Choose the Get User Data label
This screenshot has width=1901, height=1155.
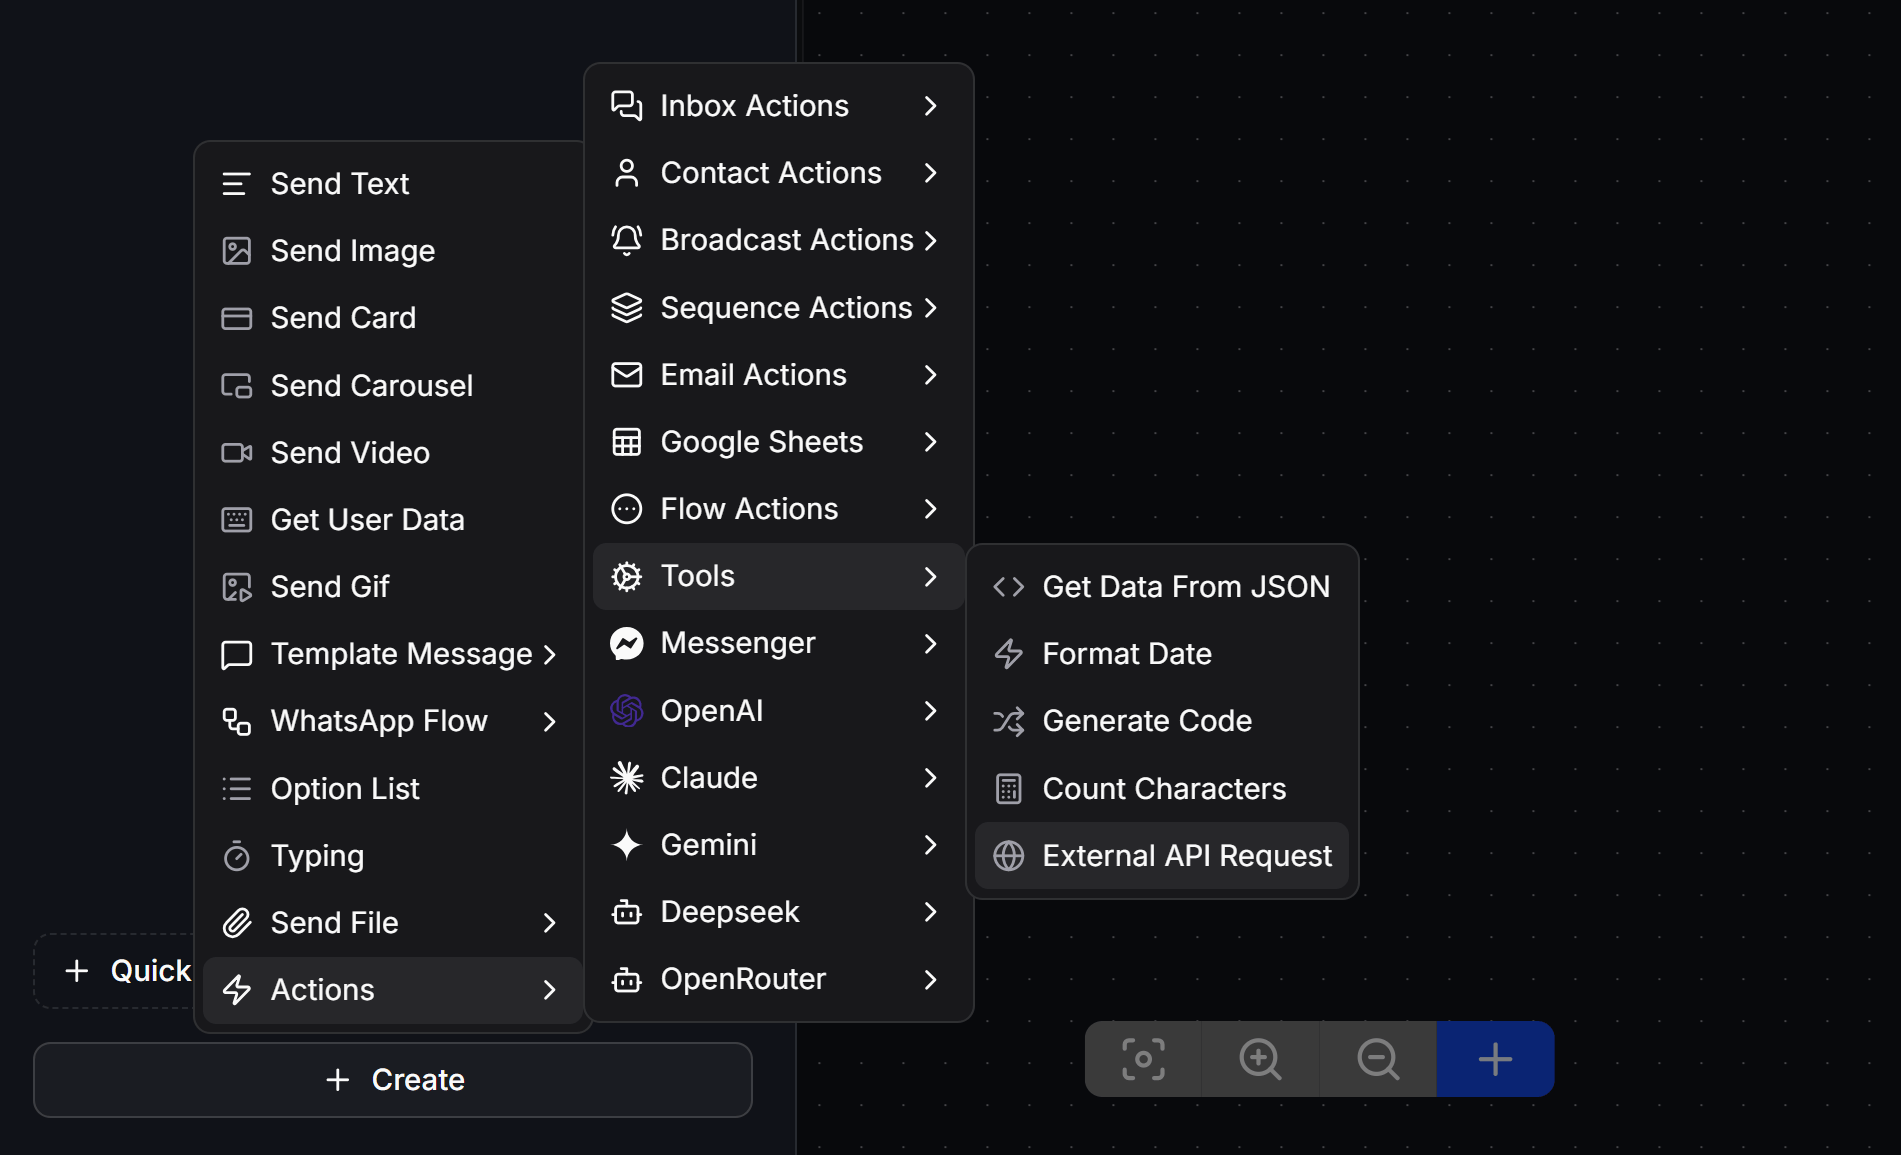pos(367,520)
